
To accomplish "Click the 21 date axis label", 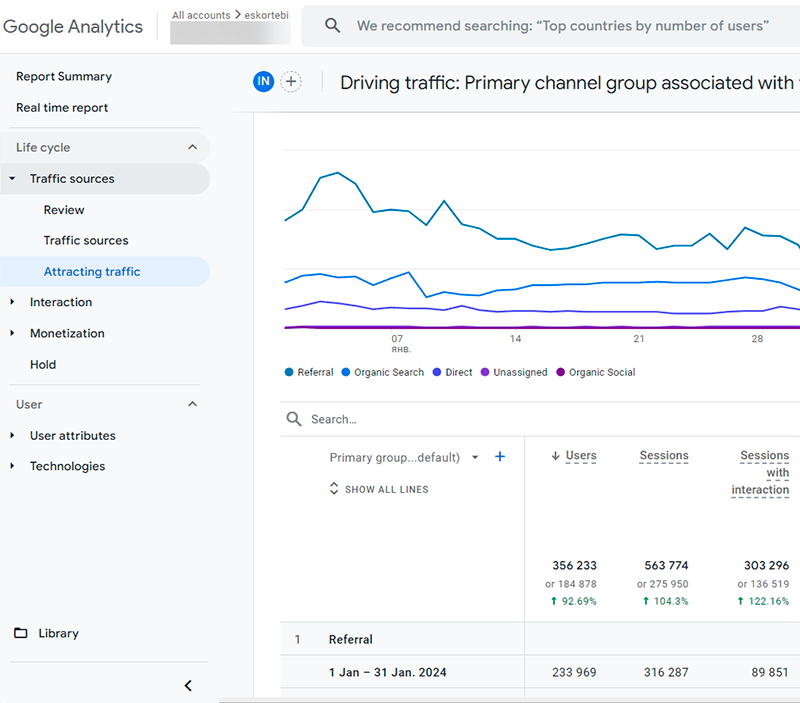I will click(x=639, y=338).
